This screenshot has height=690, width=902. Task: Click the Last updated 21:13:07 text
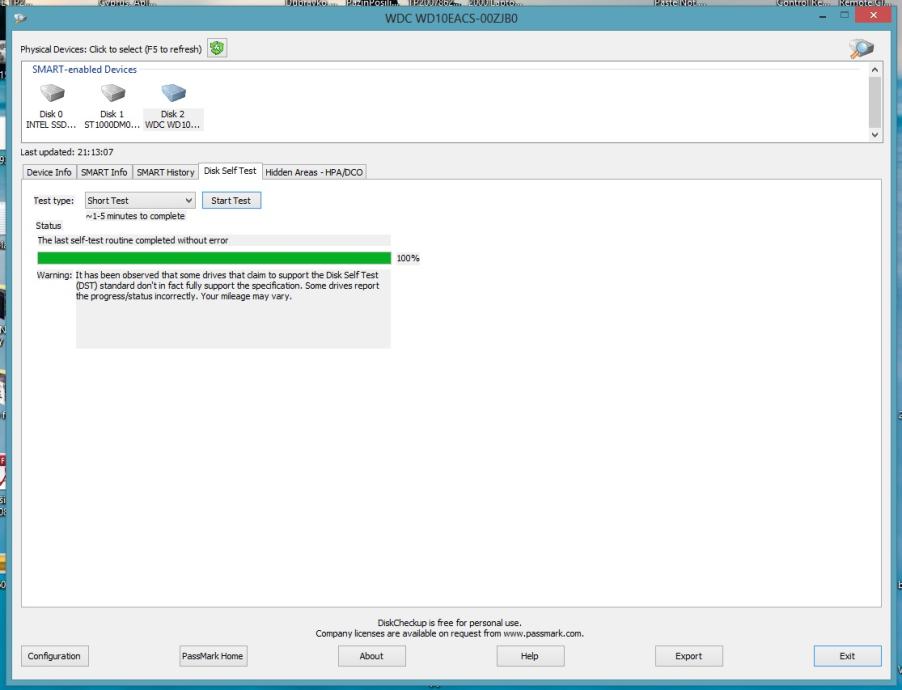67,152
